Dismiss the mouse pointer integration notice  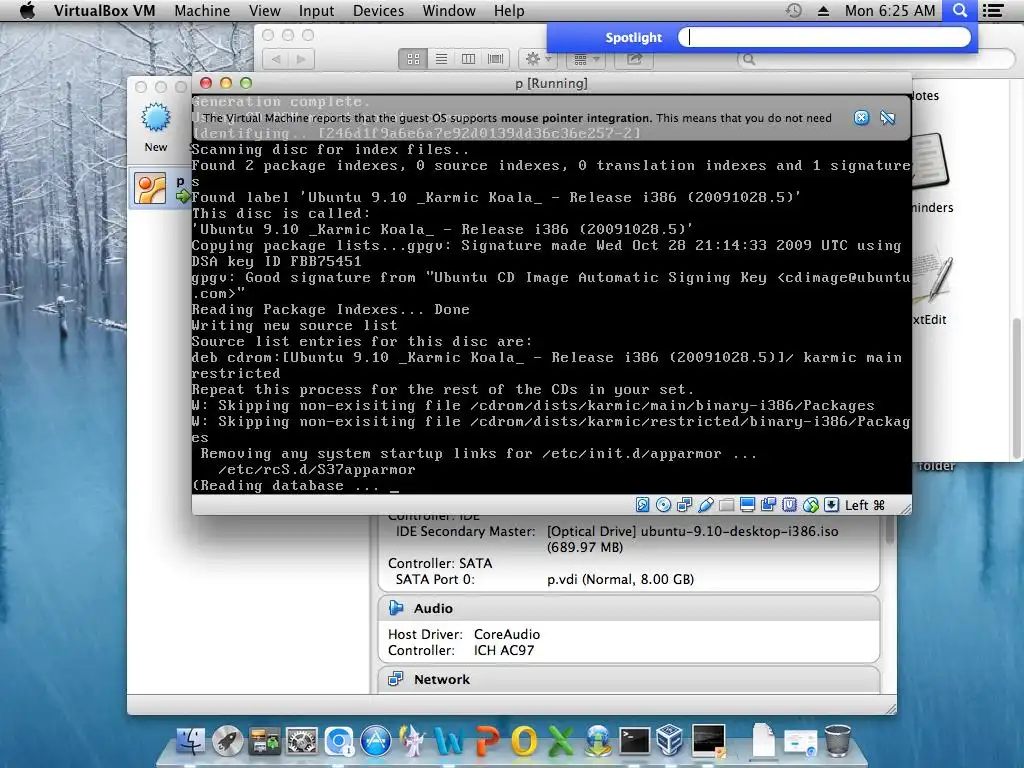[x=861, y=118]
